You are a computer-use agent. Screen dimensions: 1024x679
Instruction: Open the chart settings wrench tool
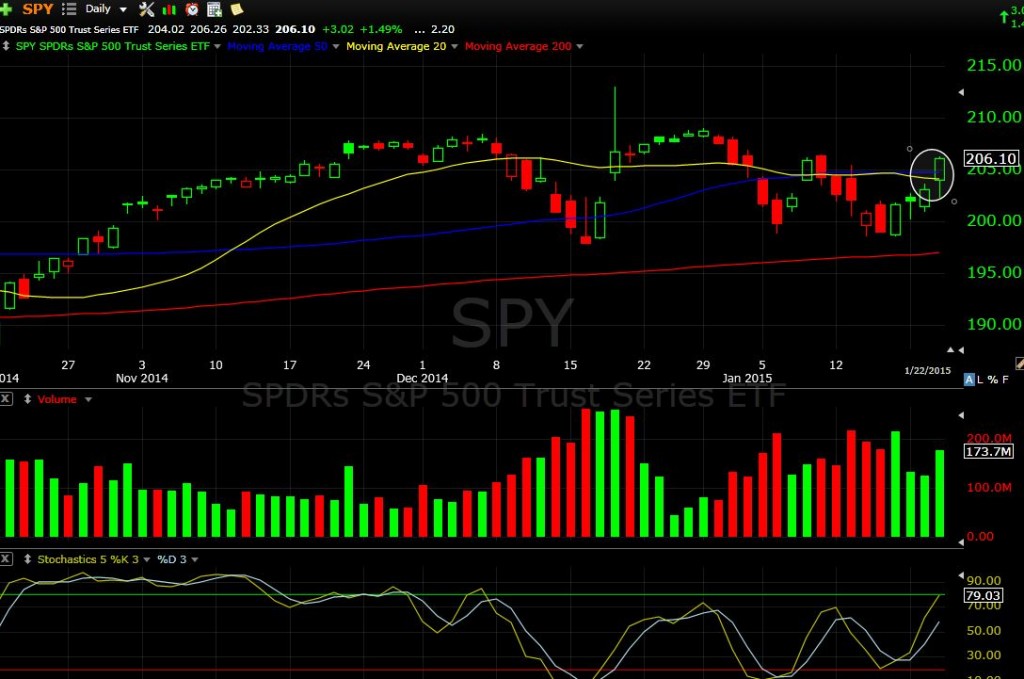pos(147,9)
